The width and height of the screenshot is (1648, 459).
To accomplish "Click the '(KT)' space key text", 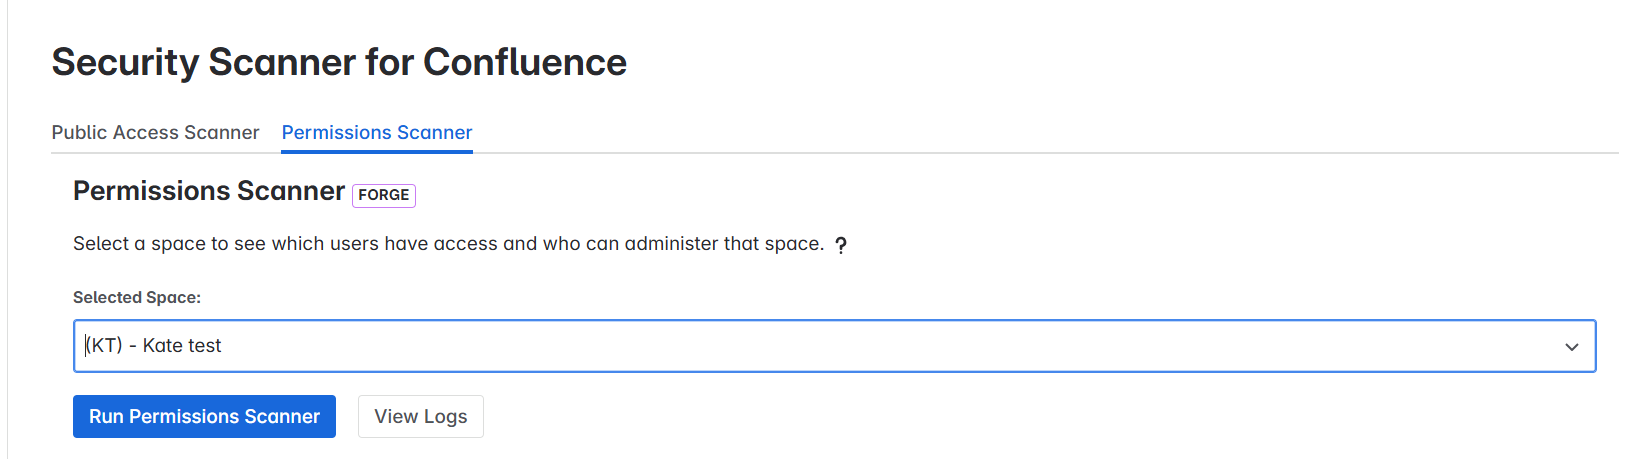I will pyautogui.click(x=104, y=345).
